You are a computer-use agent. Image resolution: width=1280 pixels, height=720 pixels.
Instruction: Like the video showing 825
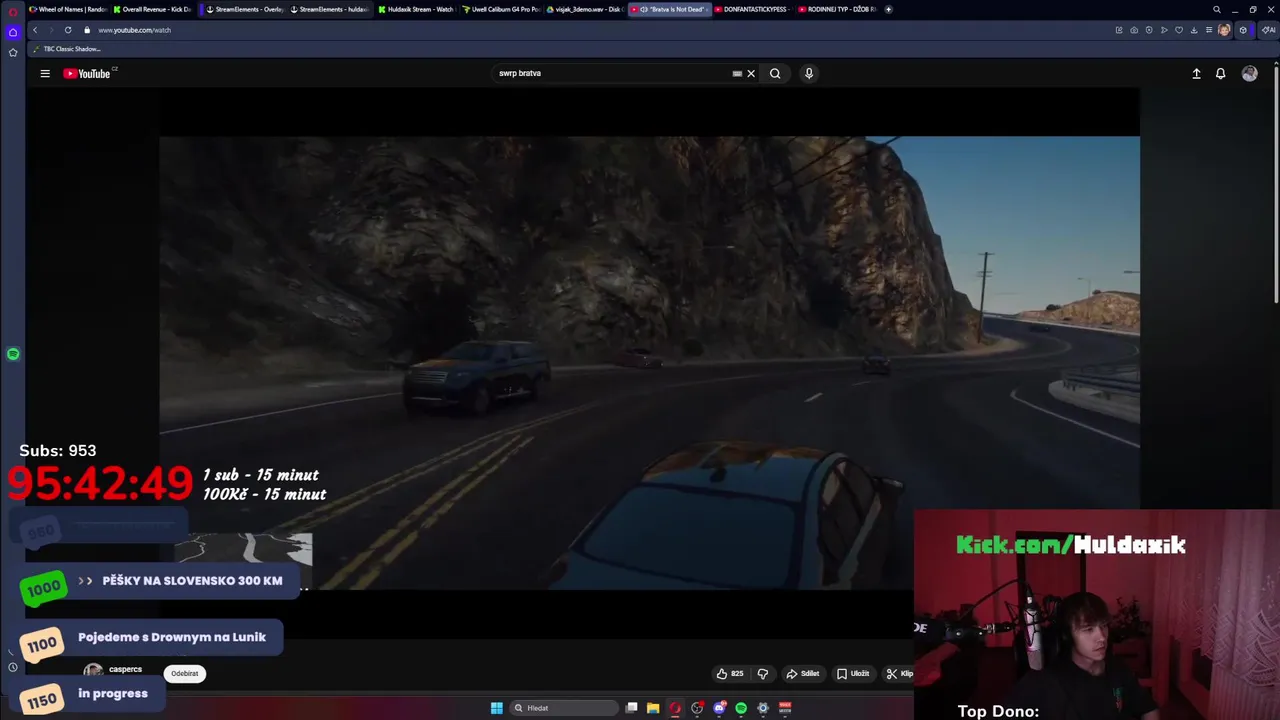tap(730, 674)
